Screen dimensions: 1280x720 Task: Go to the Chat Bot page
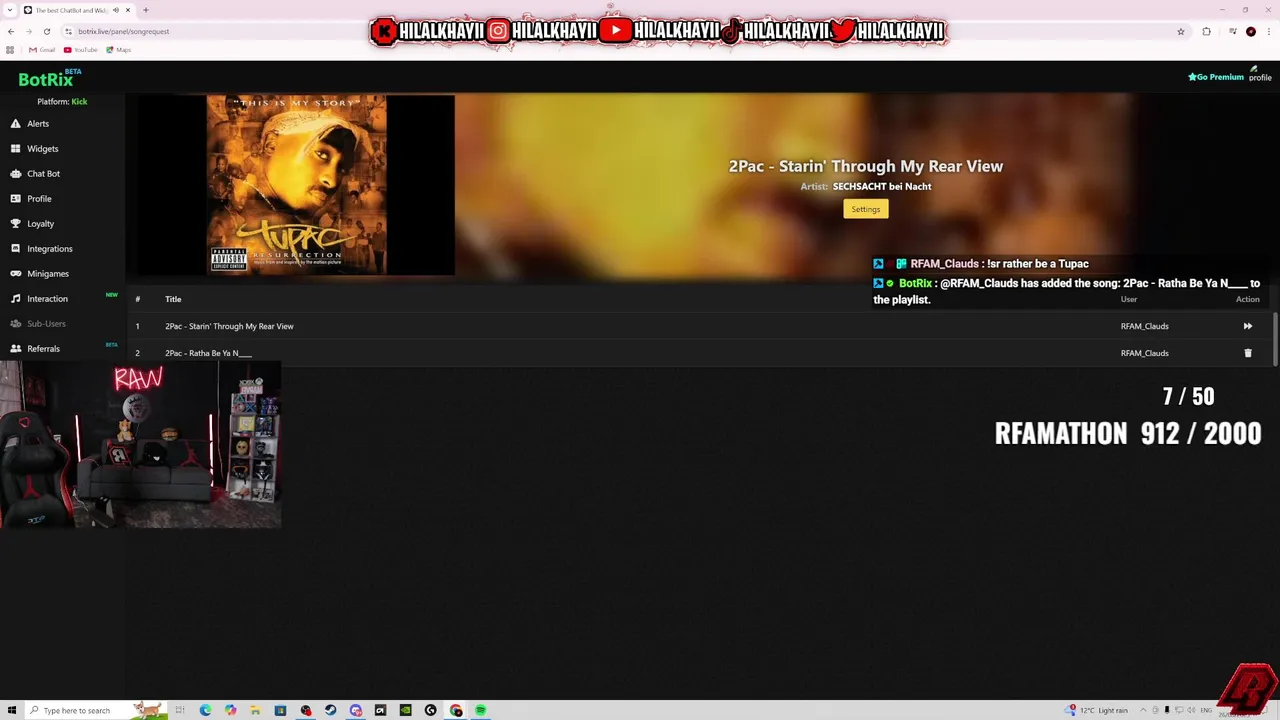click(x=35, y=174)
